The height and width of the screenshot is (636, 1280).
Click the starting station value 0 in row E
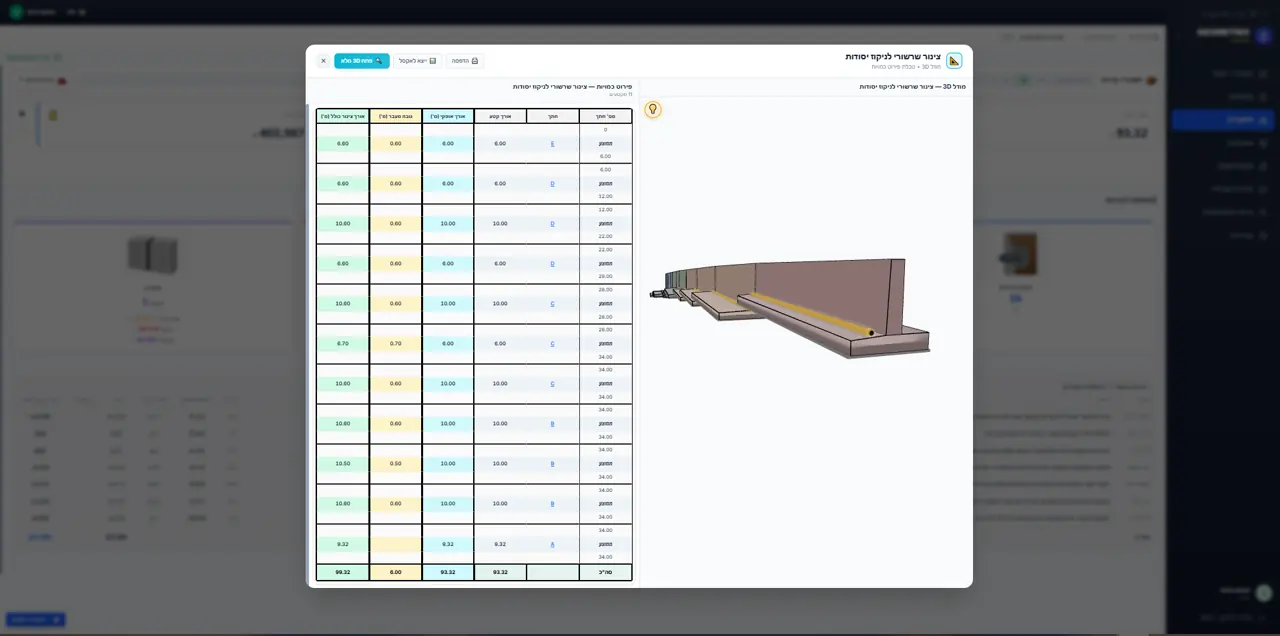click(605, 130)
